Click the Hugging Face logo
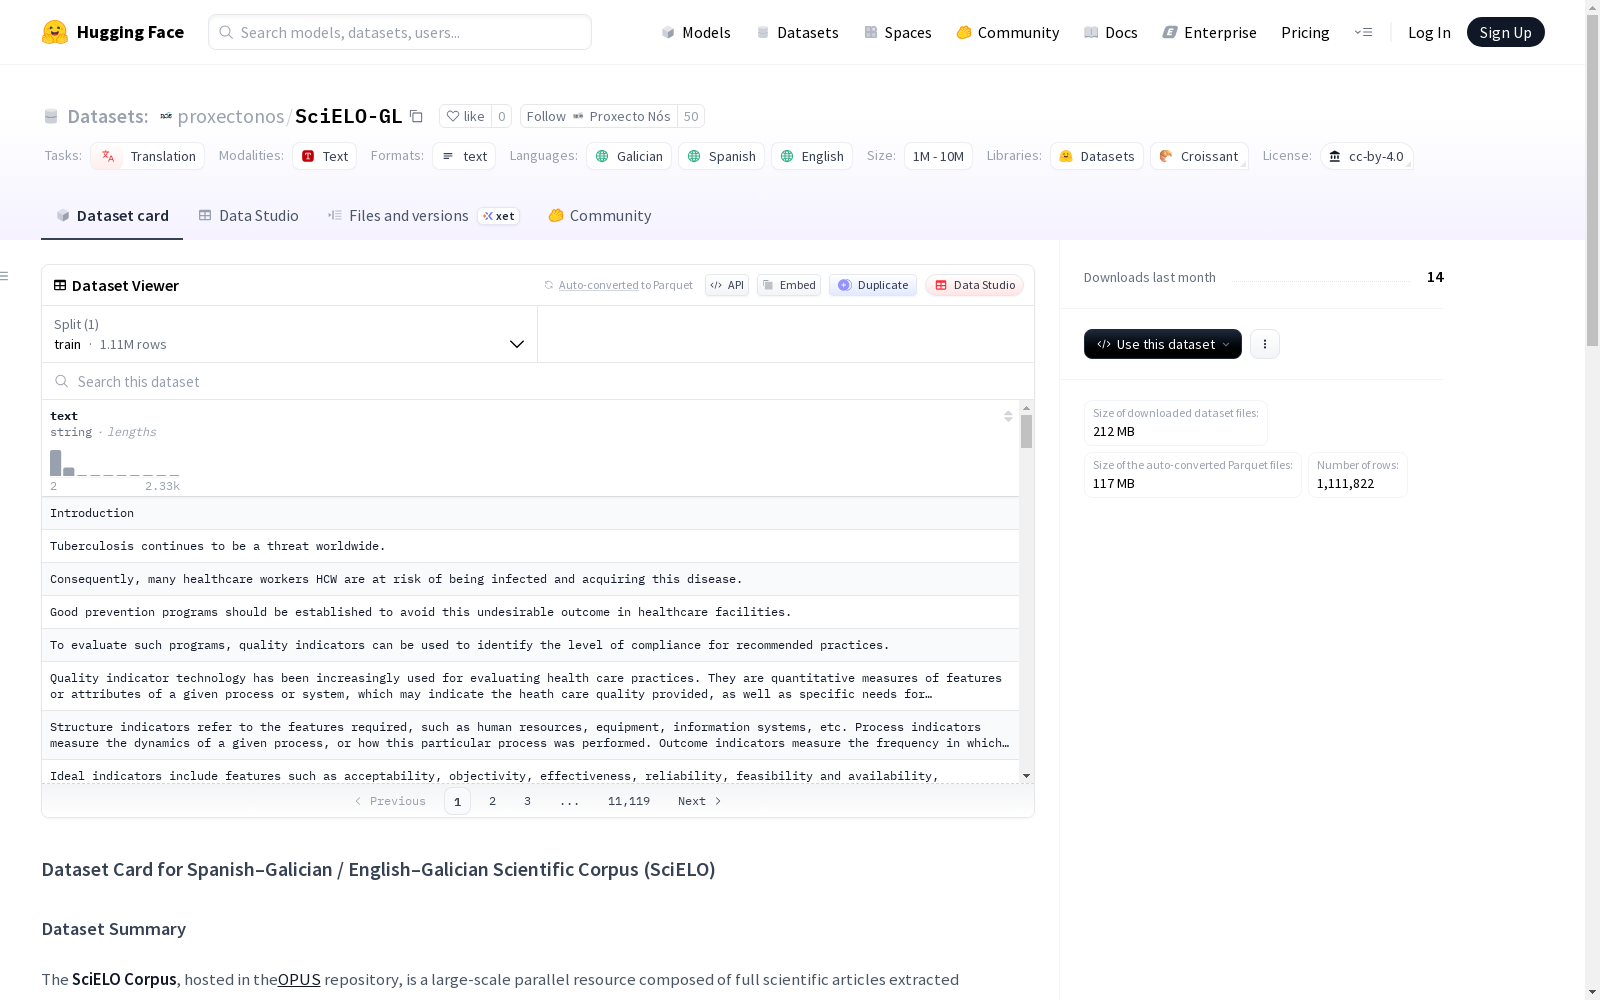This screenshot has height=1000, width=1600. [x=113, y=32]
